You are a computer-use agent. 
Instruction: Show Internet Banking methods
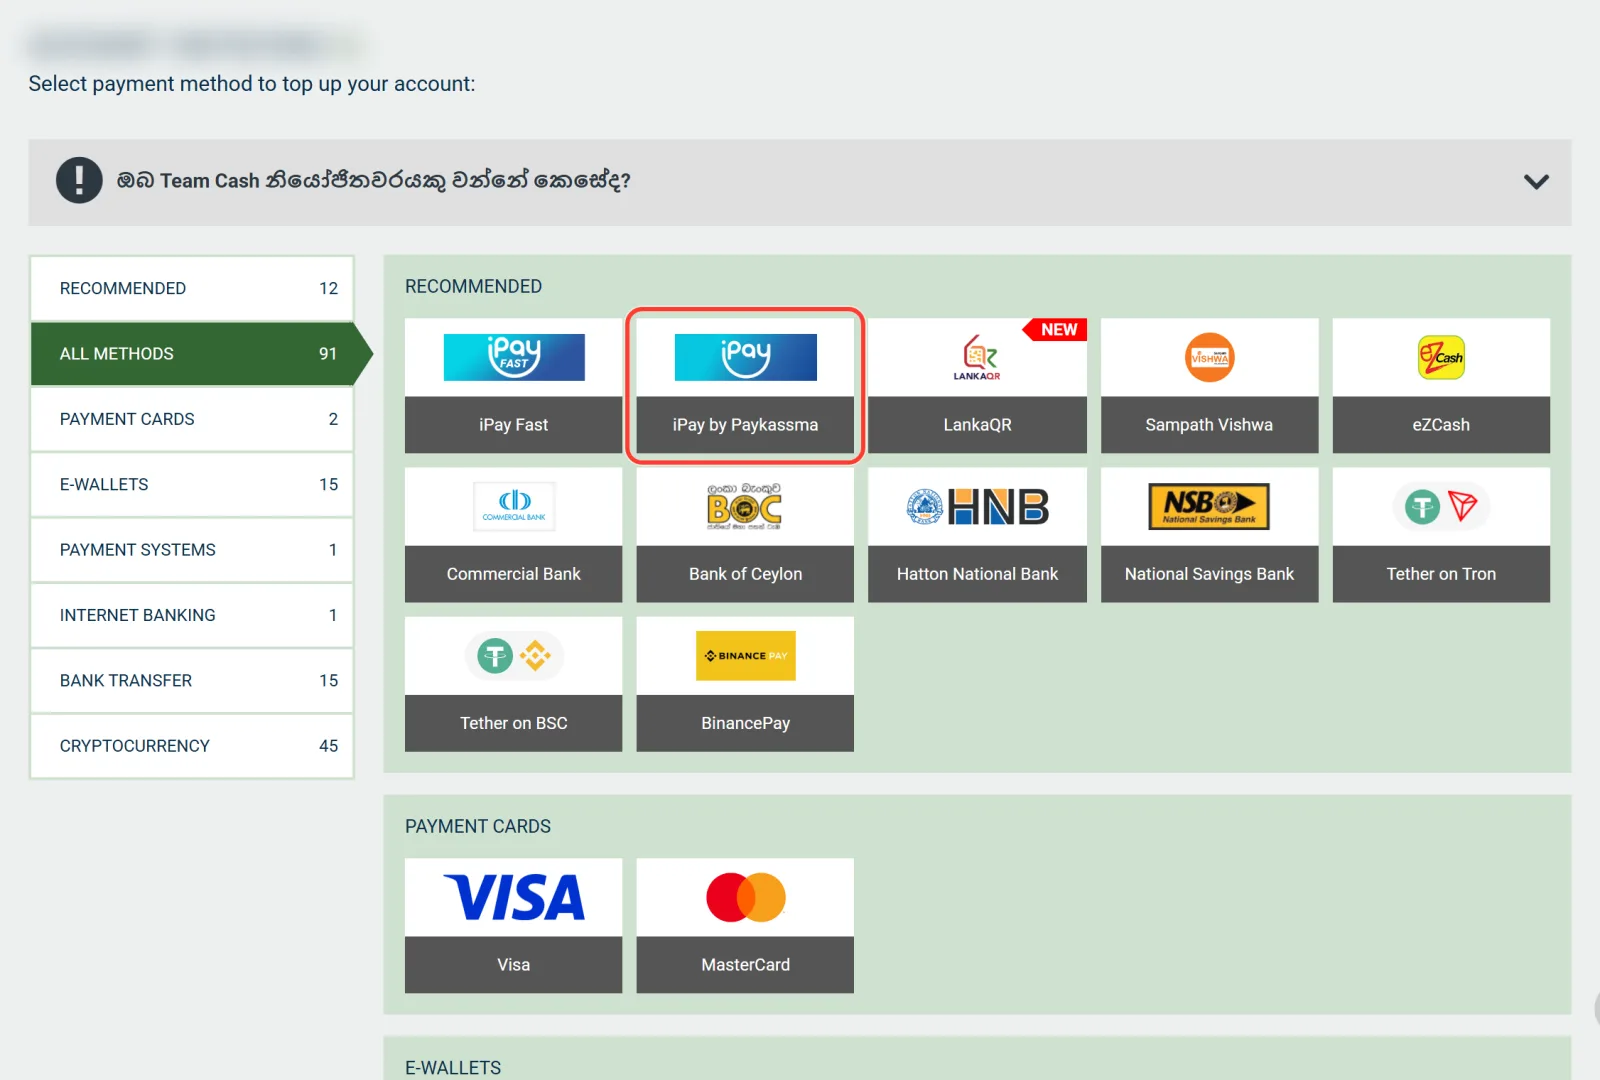[x=192, y=615]
